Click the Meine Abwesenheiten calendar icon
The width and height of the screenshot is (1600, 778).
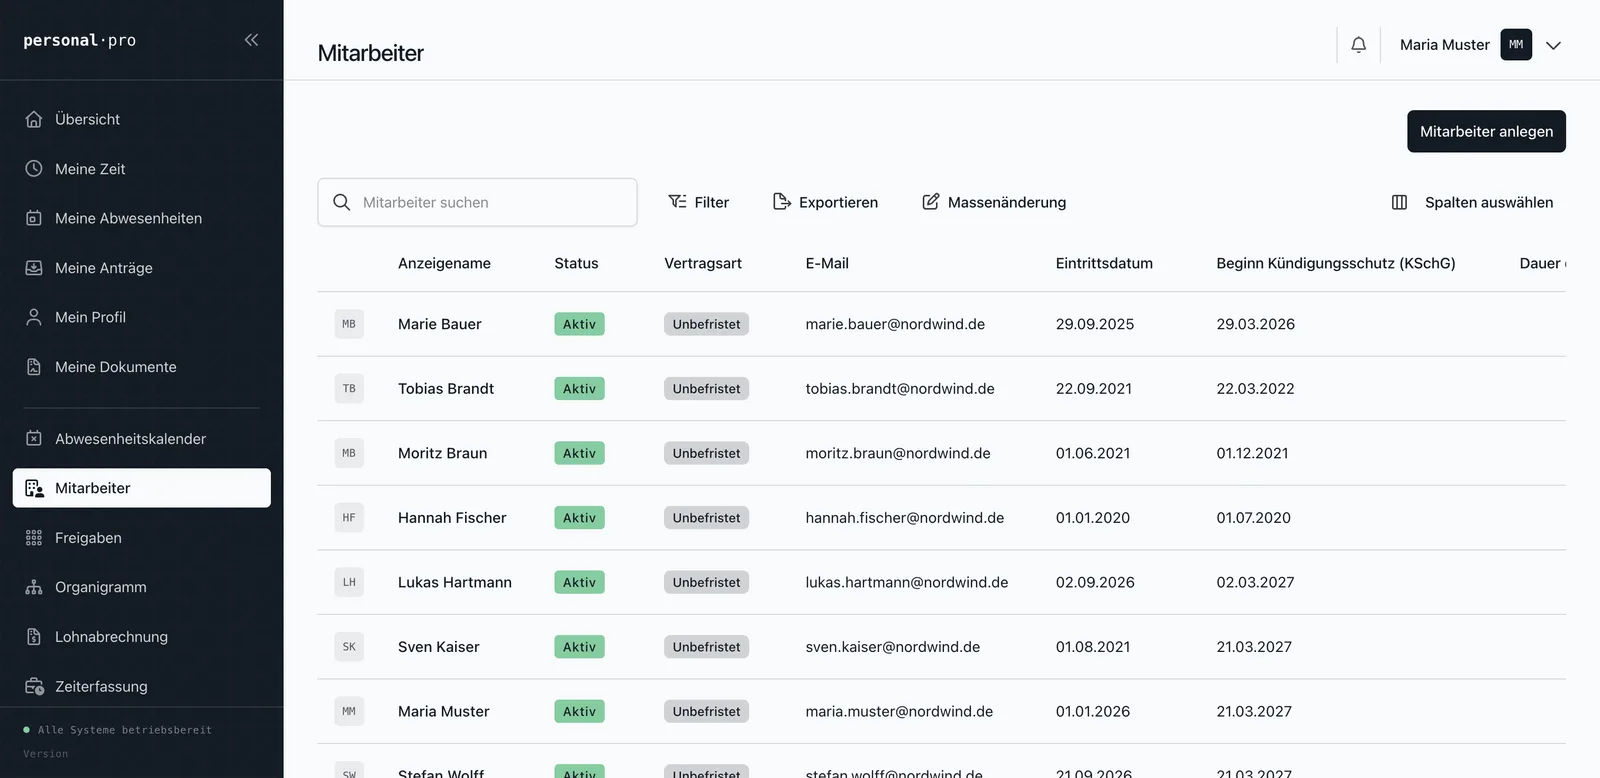click(34, 218)
